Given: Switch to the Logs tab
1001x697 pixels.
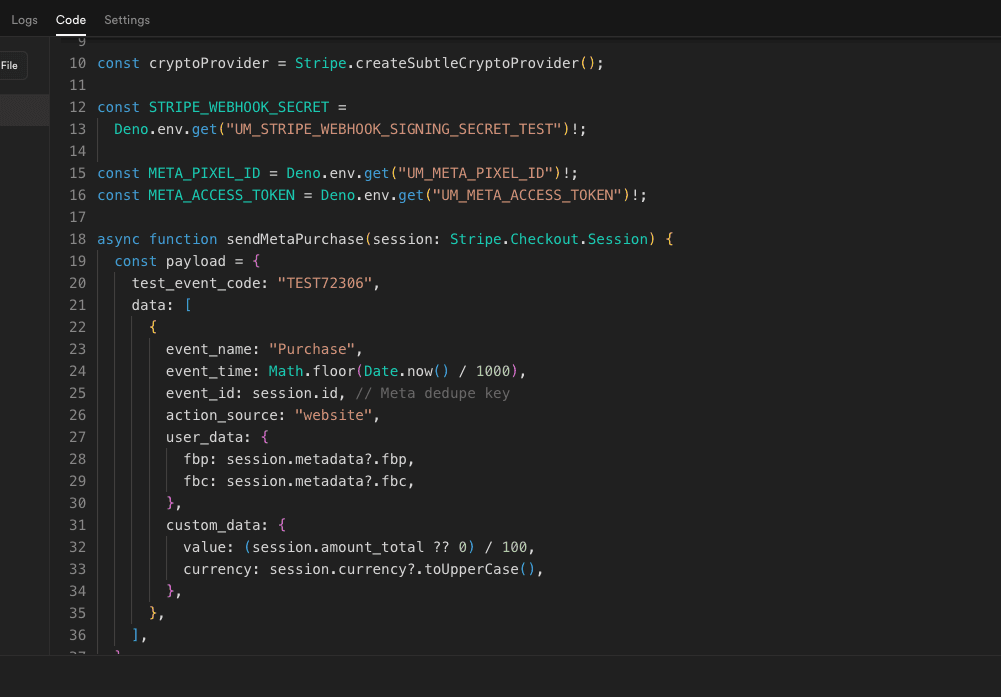Looking at the screenshot, I should click(x=23, y=18).
